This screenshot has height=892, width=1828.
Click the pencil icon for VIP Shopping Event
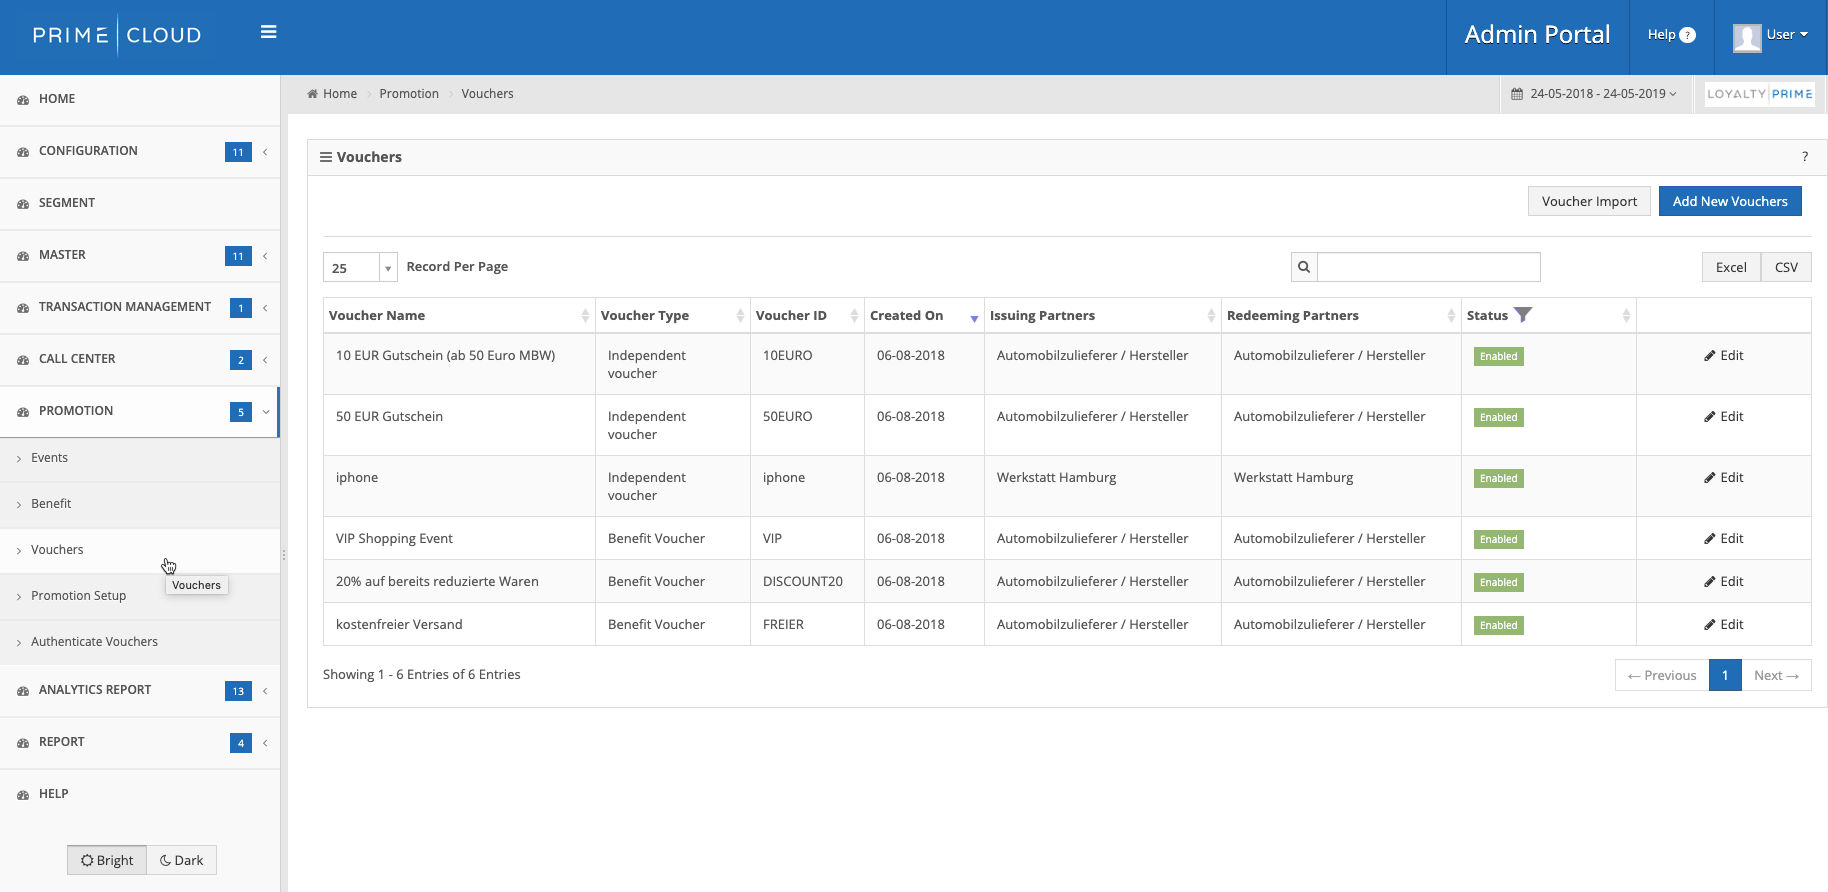point(1710,539)
